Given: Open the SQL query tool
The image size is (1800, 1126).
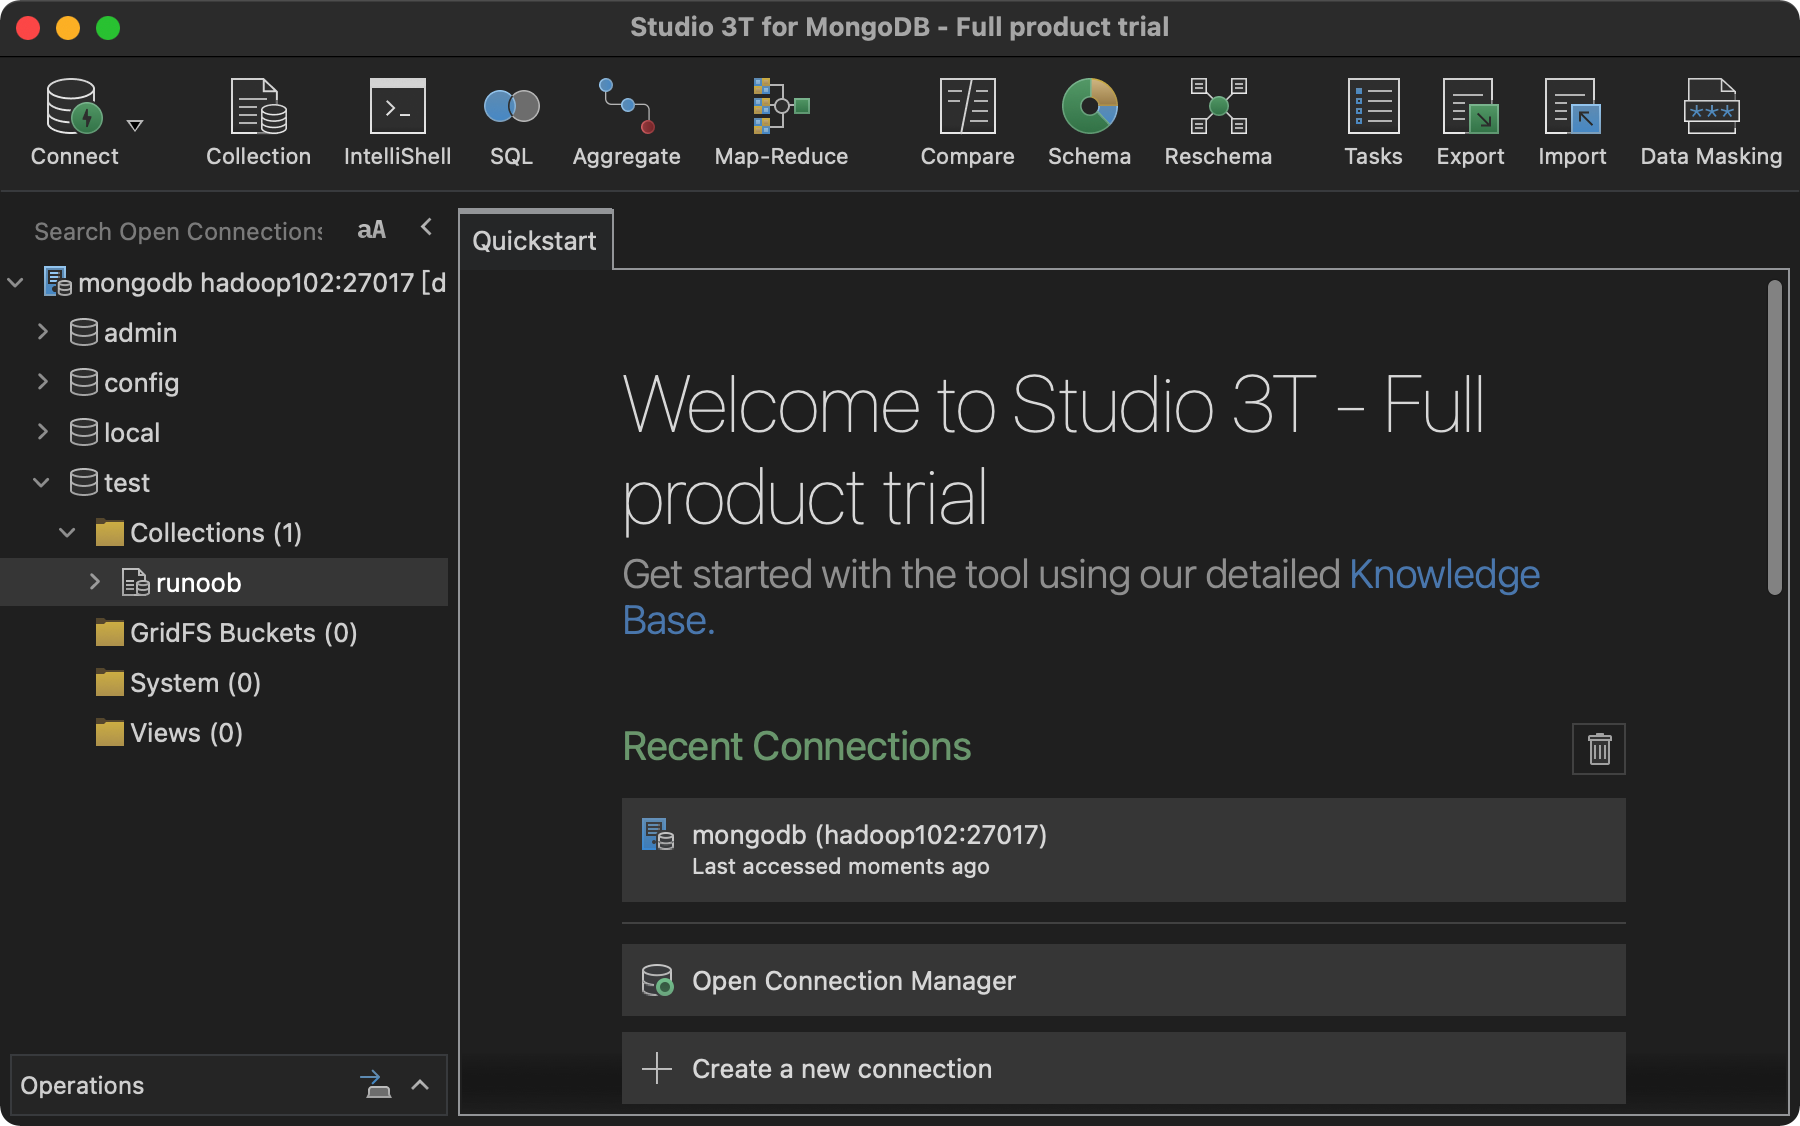Looking at the screenshot, I should [511, 122].
